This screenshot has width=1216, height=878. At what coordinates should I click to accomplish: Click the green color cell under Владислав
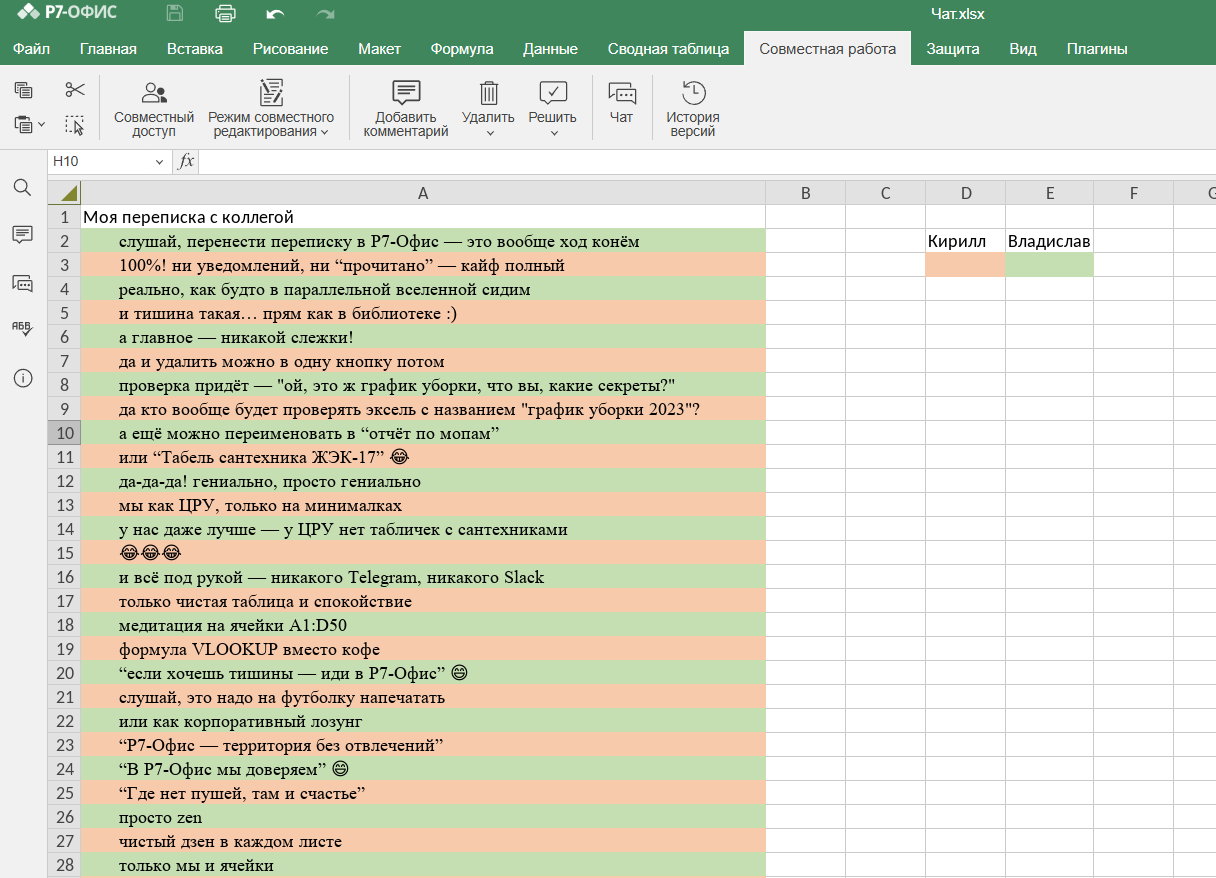tap(1049, 265)
